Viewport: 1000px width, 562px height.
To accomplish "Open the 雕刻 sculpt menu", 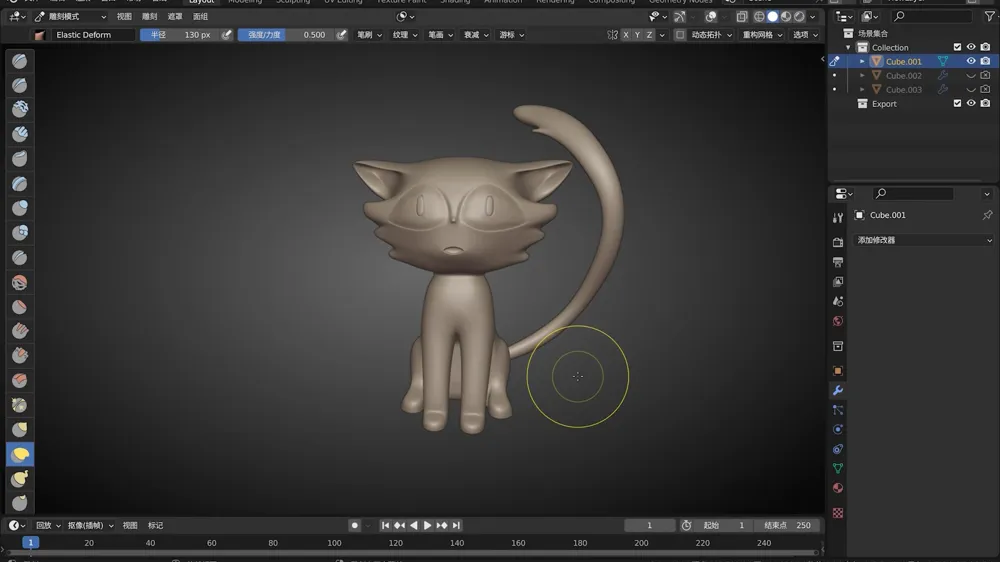I will click(149, 17).
